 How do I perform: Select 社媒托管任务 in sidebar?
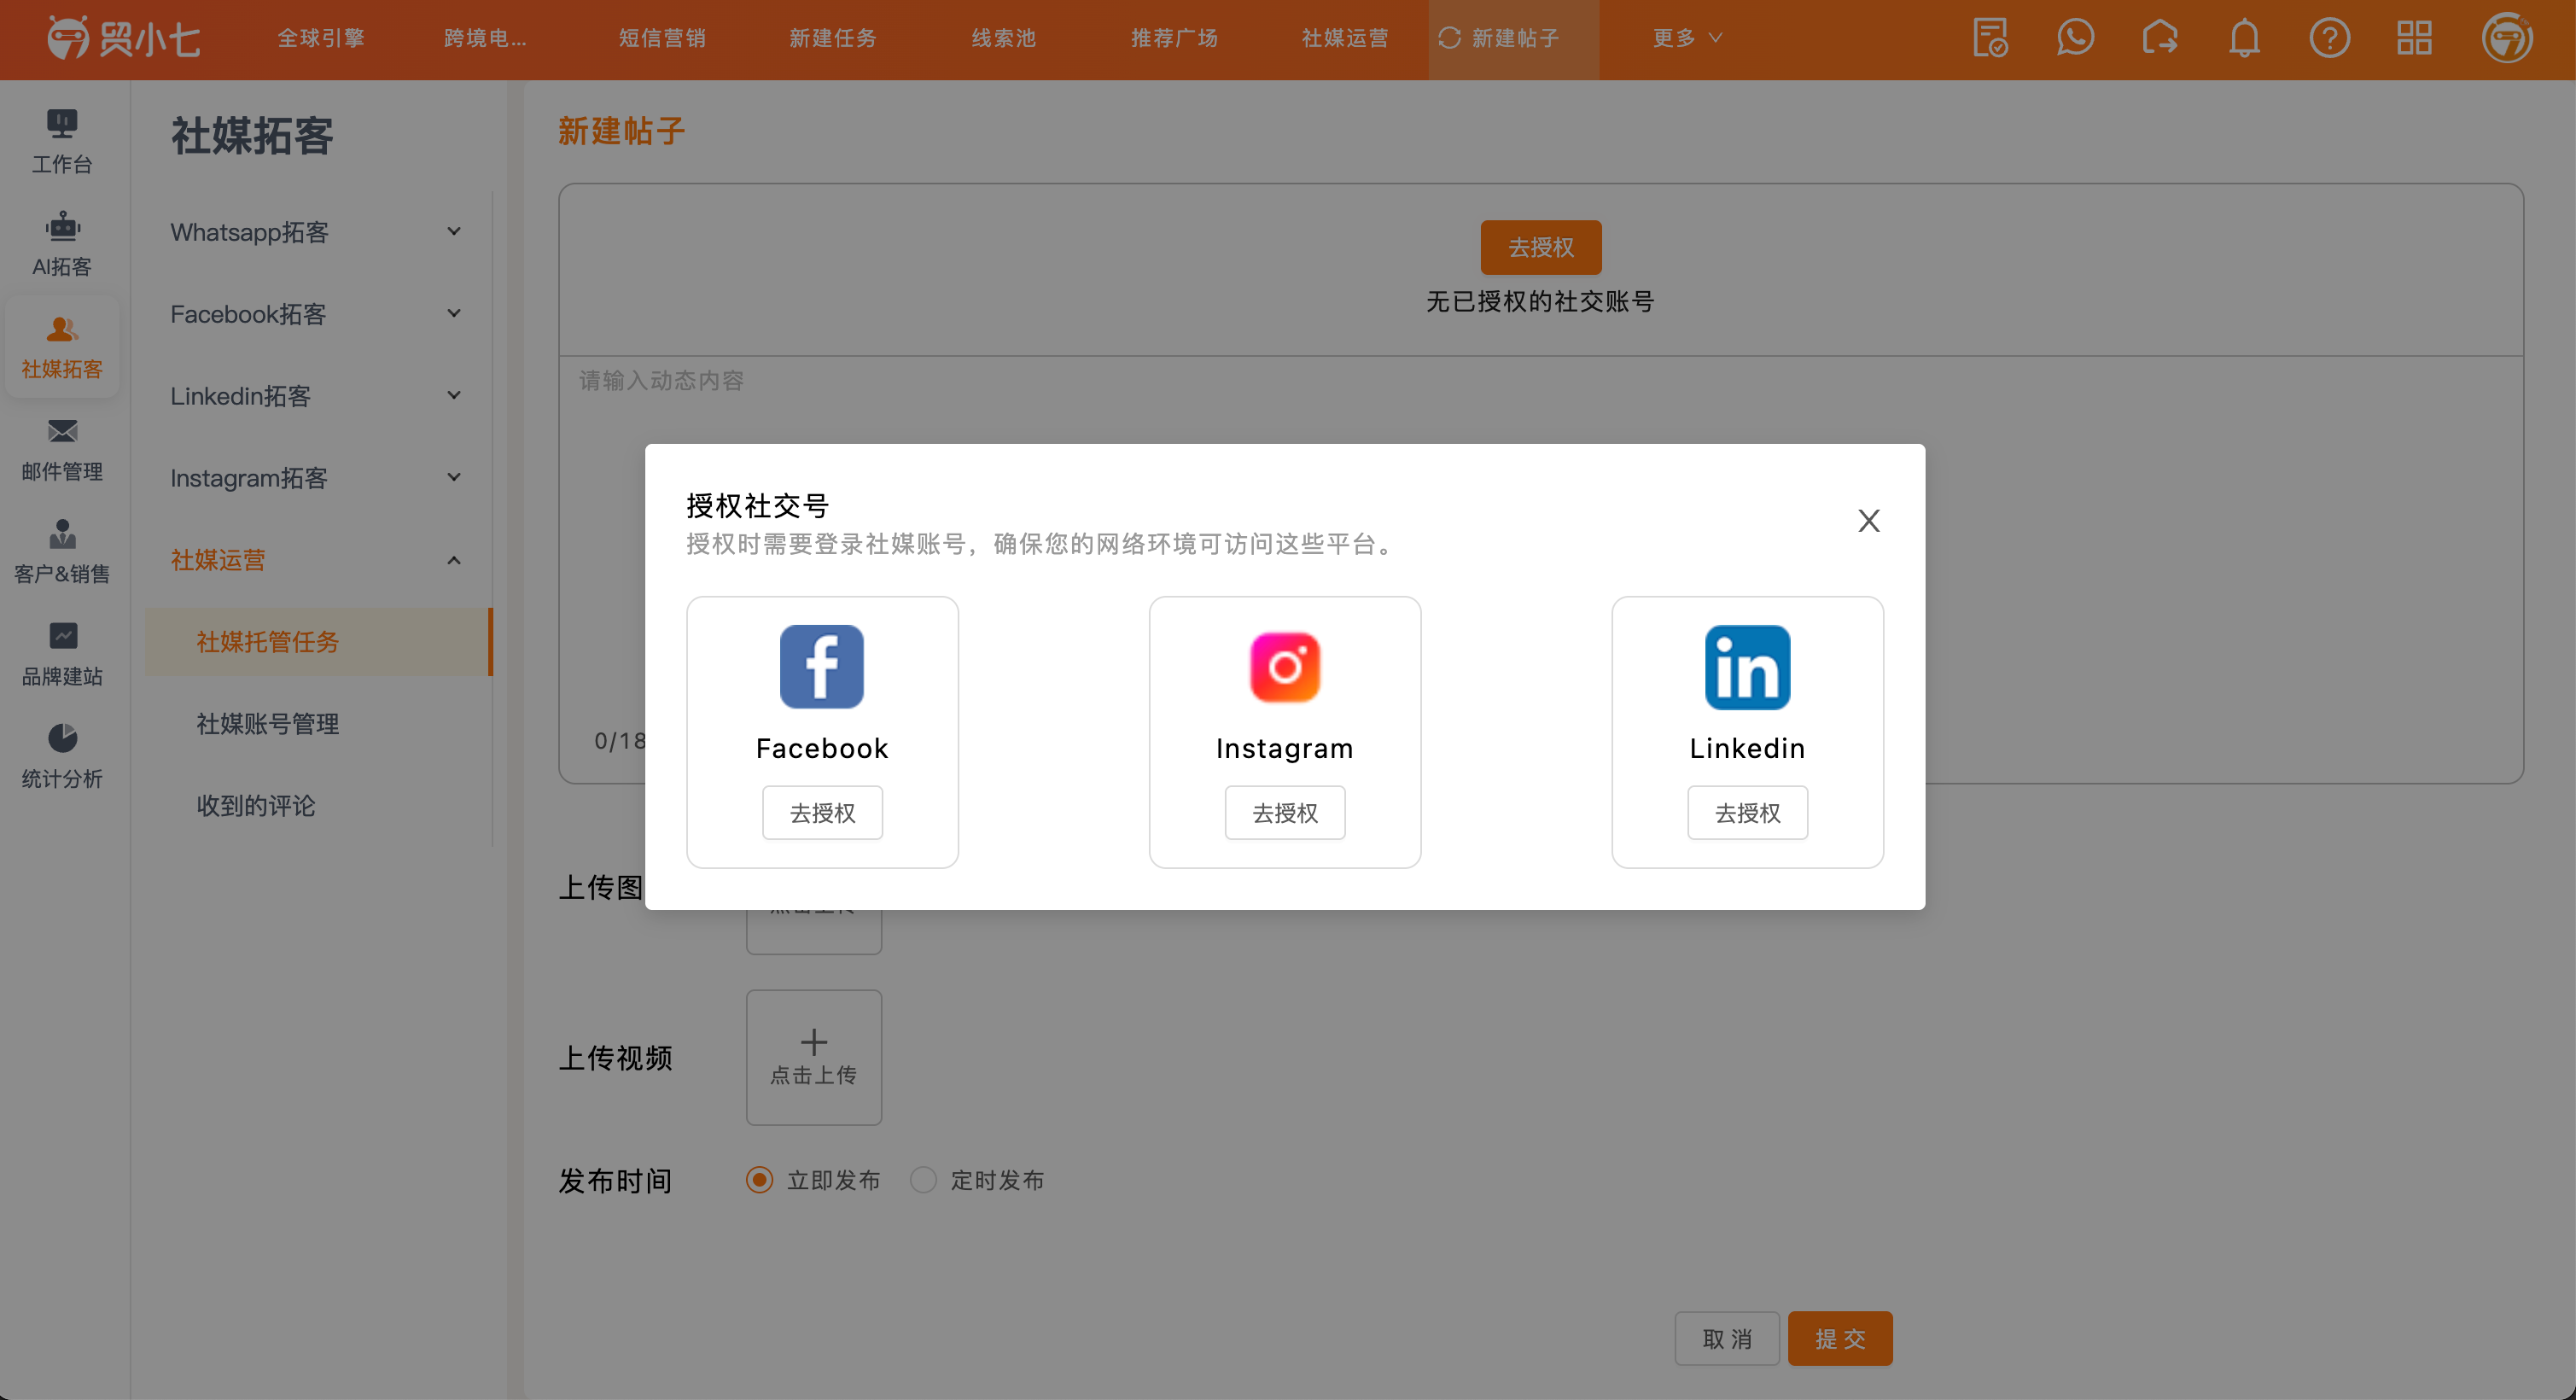coord(319,642)
